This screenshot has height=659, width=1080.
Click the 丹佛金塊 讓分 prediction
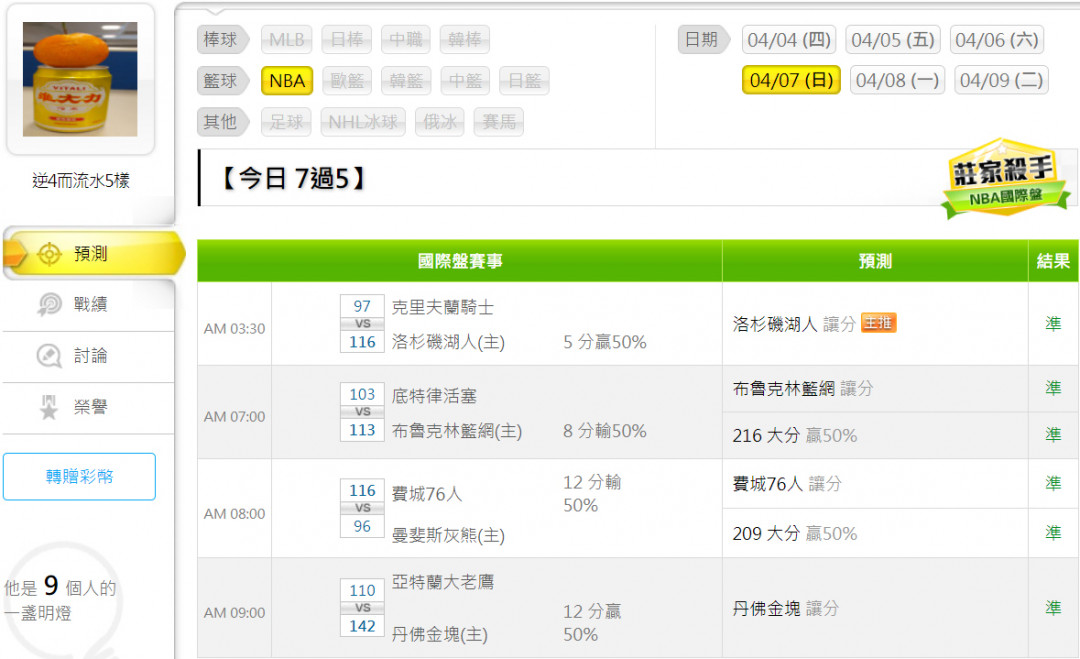click(x=786, y=609)
